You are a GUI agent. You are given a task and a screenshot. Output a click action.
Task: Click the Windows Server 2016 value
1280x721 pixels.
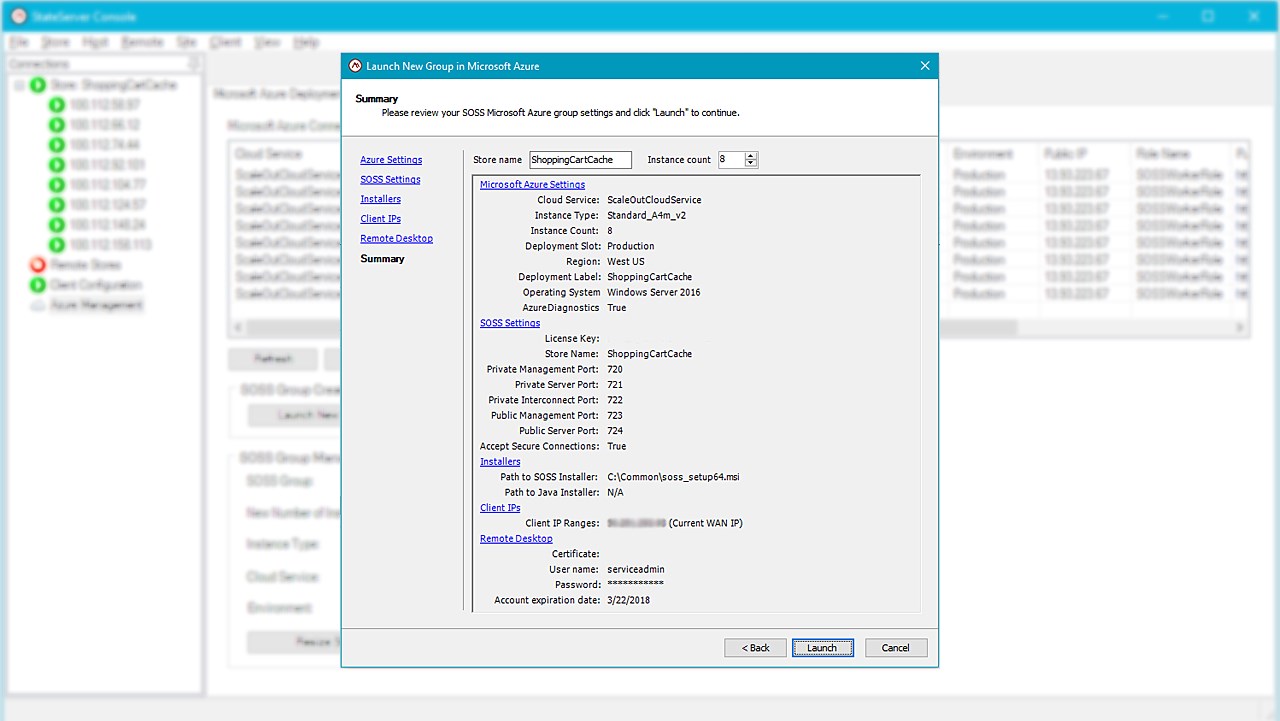(654, 293)
